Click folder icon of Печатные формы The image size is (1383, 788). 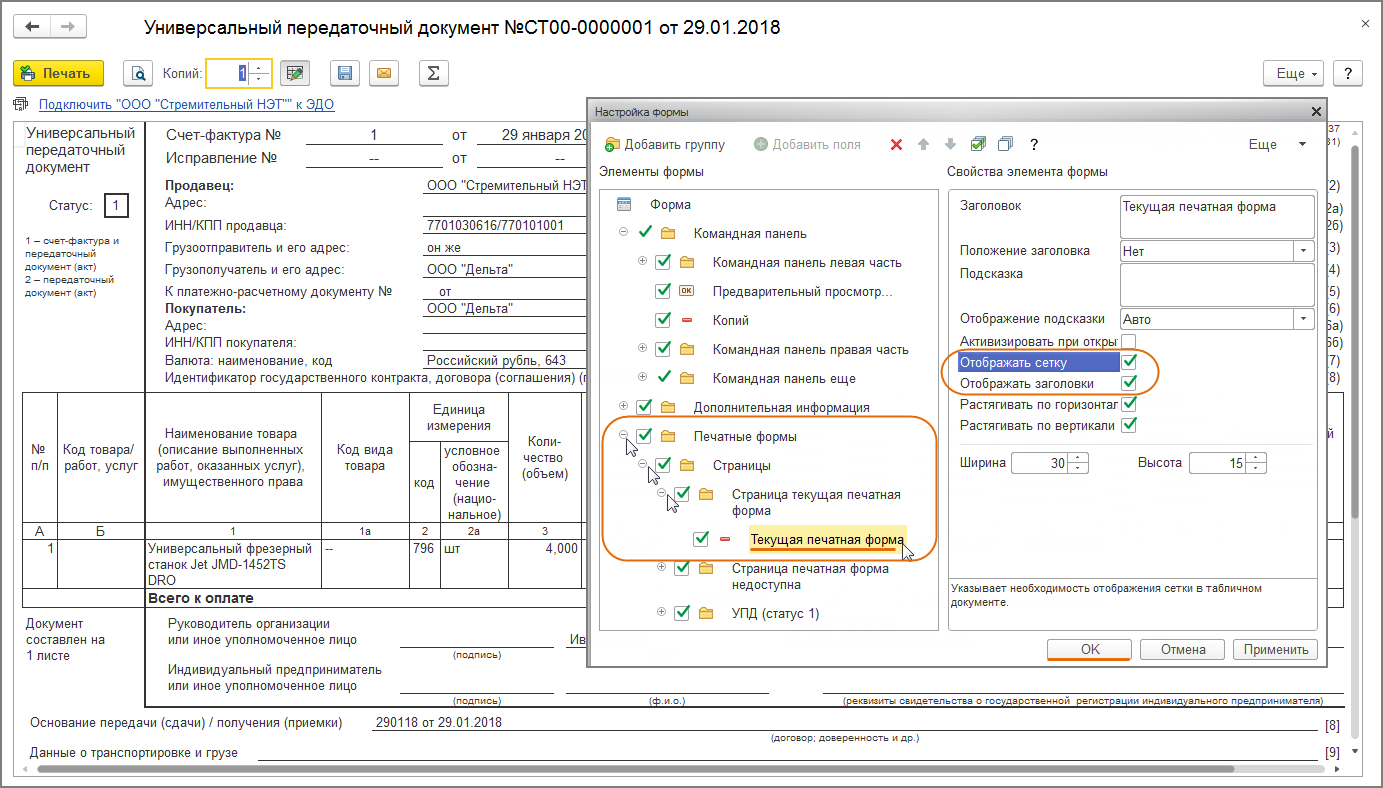pyautogui.click(x=668, y=436)
